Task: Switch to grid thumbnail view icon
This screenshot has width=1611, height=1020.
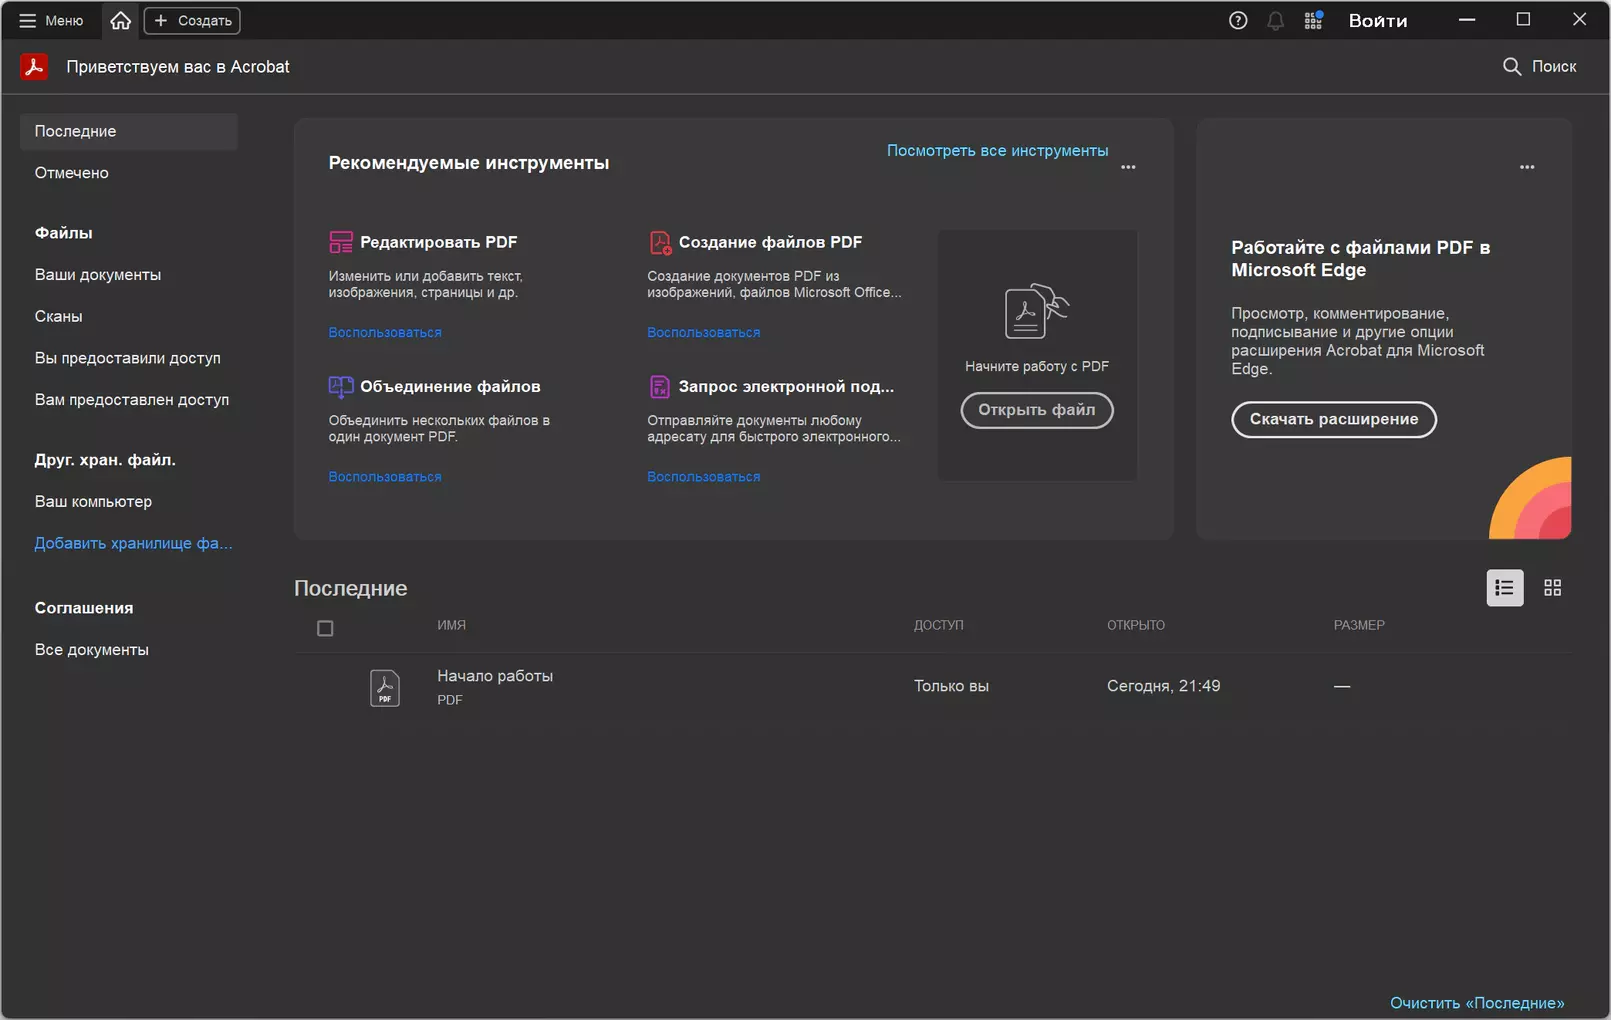Action: coord(1552,588)
